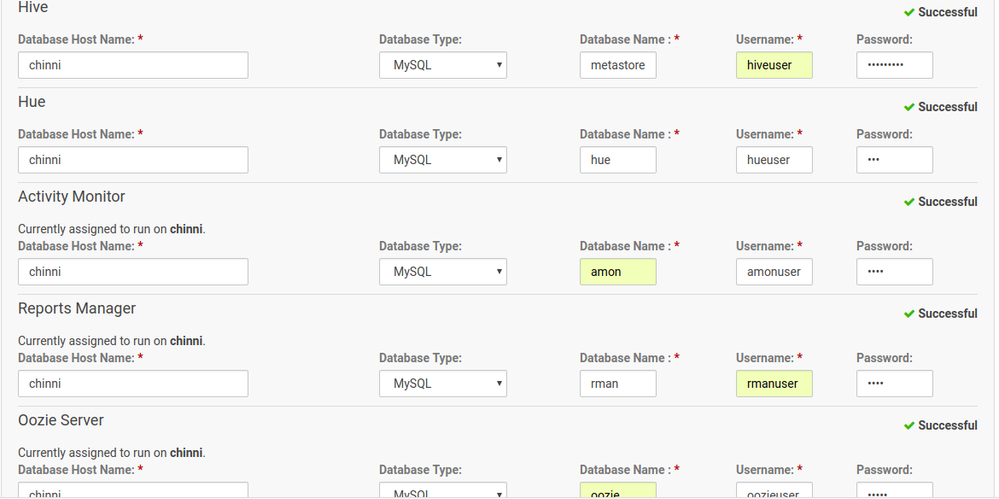Click the Hue Successful checkmark icon

[x=909, y=107]
